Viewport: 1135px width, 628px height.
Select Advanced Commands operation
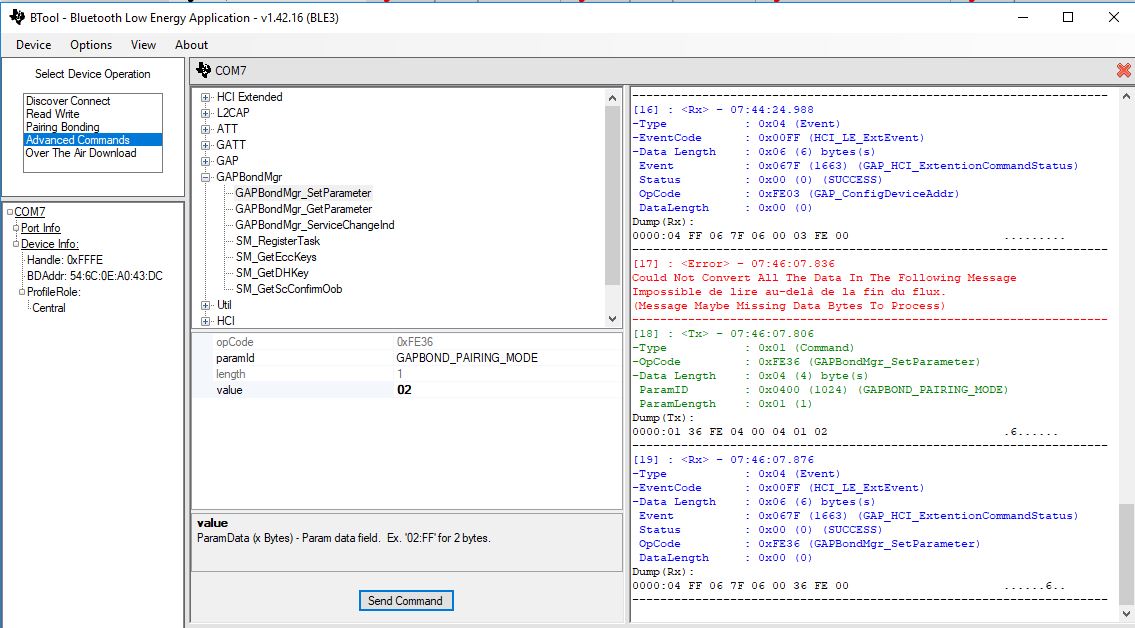point(93,140)
